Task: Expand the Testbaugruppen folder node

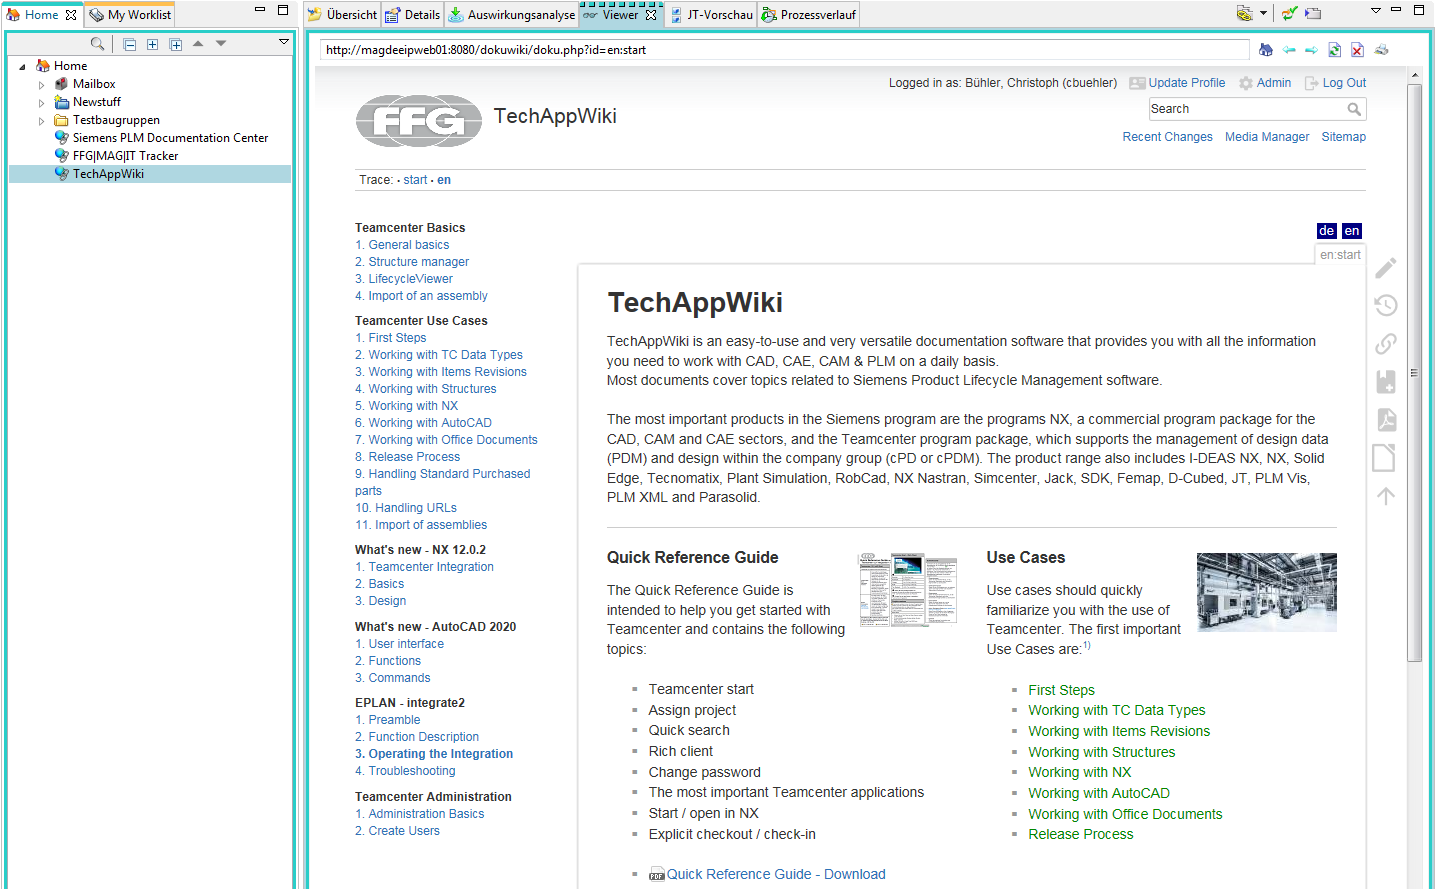Action: pos(41,121)
